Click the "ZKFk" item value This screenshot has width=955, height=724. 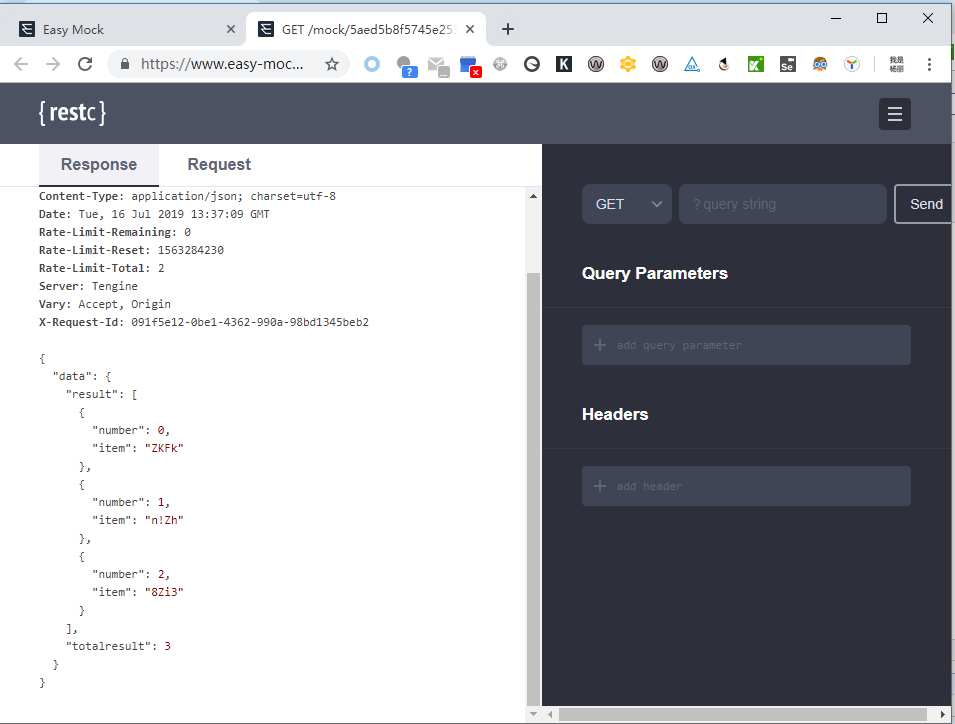[164, 448]
